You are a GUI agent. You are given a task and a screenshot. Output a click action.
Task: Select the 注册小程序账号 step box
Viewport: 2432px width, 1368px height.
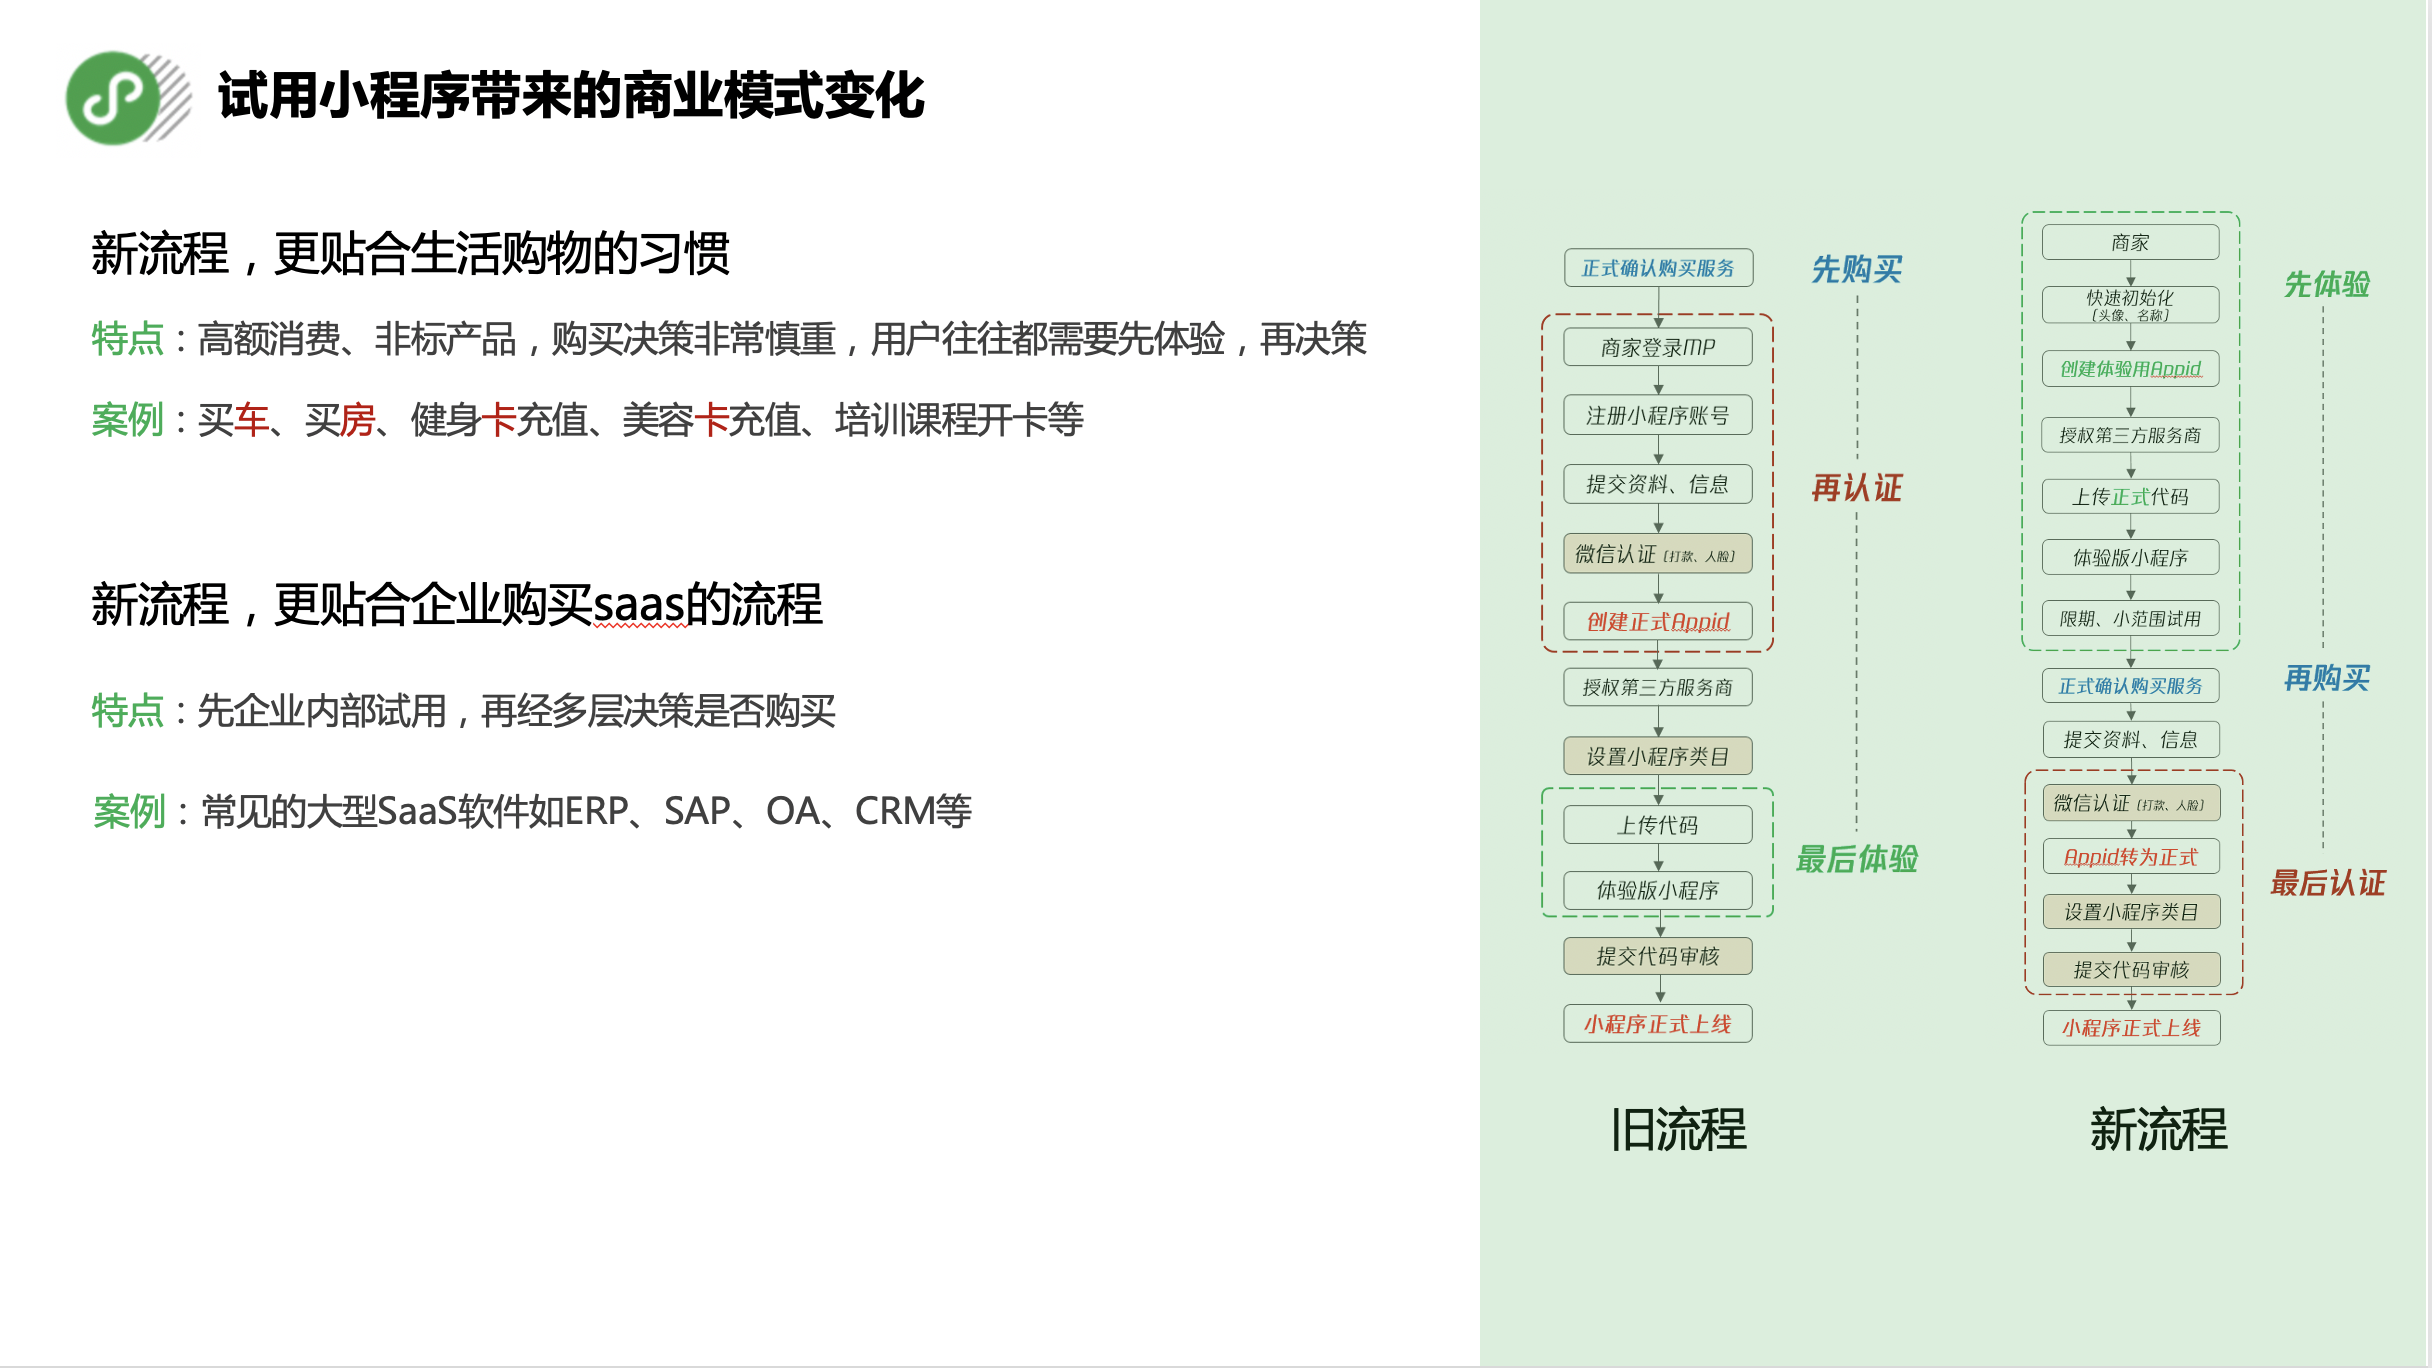pos(1657,415)
